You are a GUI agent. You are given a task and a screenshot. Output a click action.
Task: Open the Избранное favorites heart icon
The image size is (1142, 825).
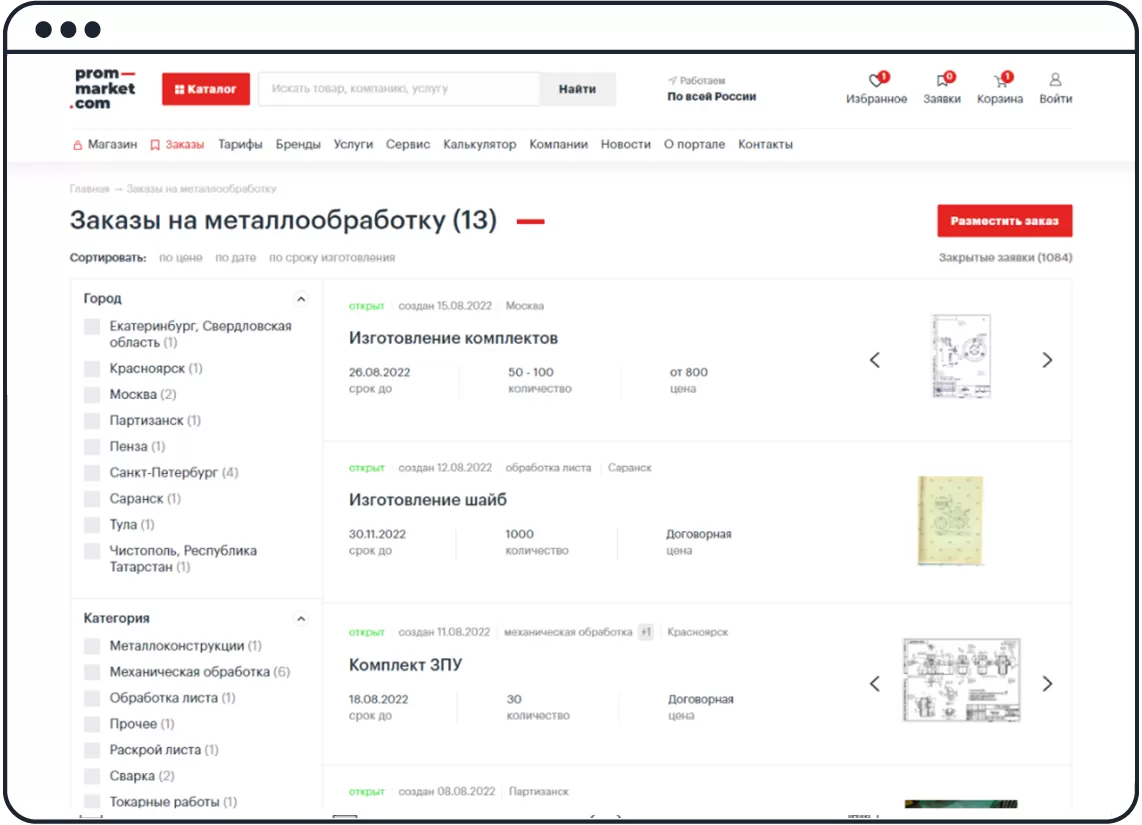(876, 79)
